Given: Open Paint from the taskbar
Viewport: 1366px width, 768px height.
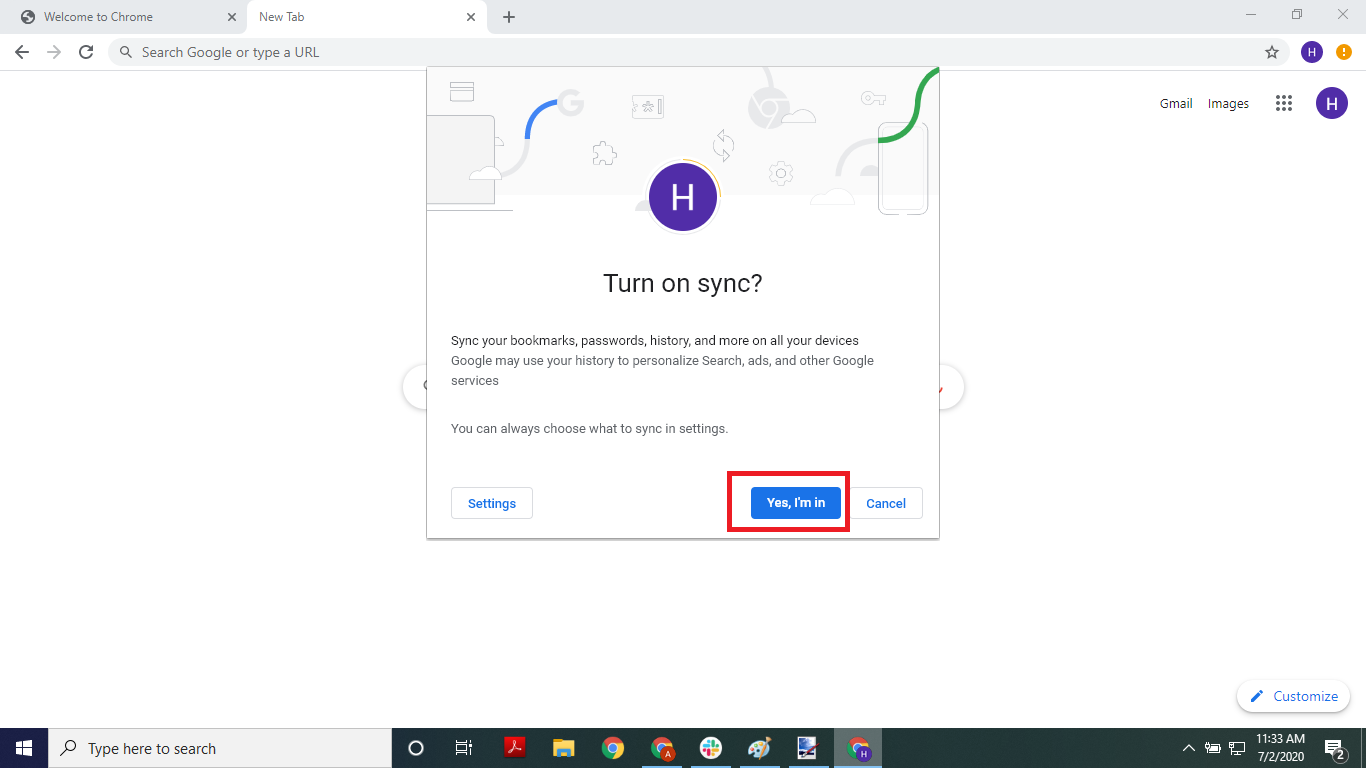Looking at the screenshot, I should (759, 748).
